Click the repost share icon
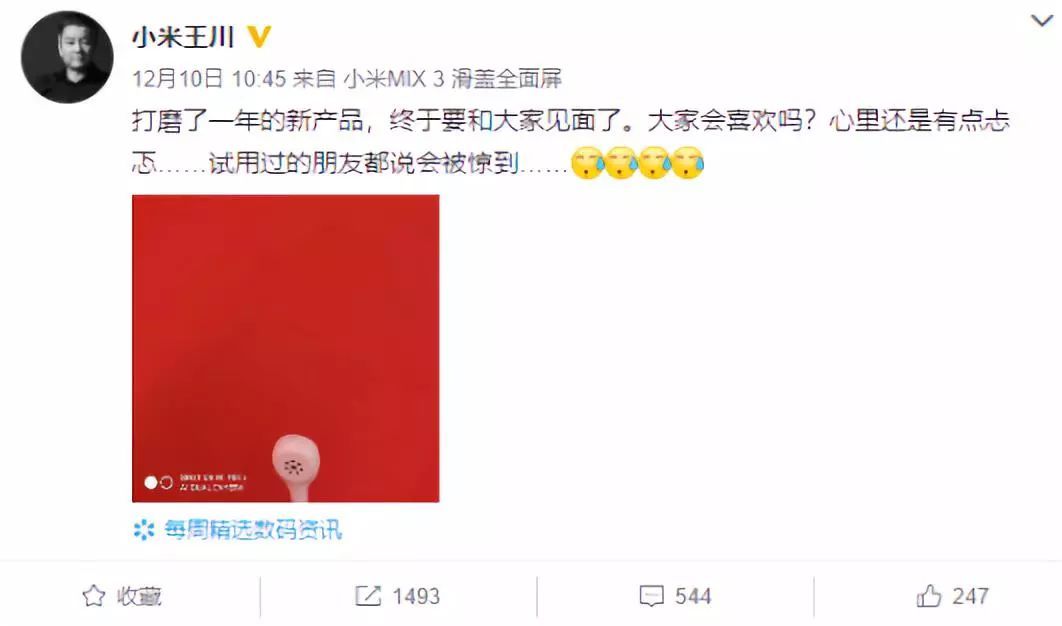Screen dimensions: 1062x626 tap(368, 596)
